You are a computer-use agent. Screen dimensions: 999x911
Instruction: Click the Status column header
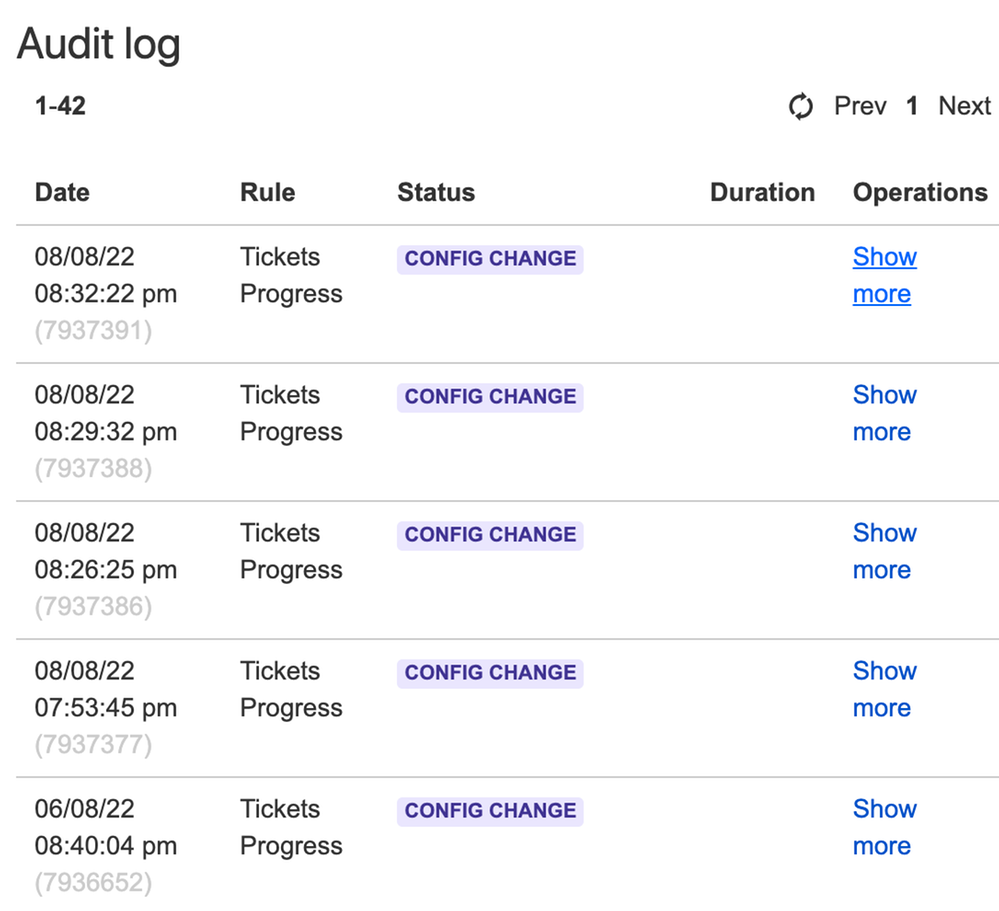(436, 192)
